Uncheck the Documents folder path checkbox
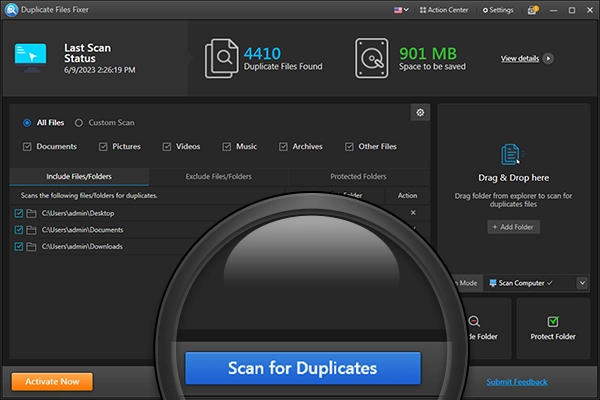 [x=18, y=230]
